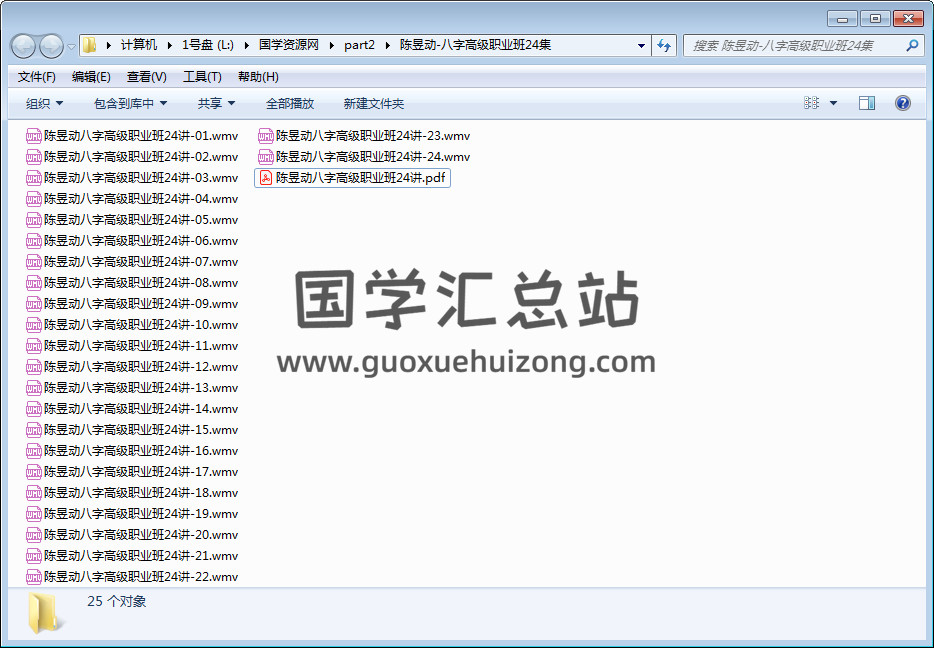The width and height of the screenshot is (934, 648).
Task: Select file name 陈昱动八字高级职业班24讲-13.wmv
Action: [x=141, y=388]
